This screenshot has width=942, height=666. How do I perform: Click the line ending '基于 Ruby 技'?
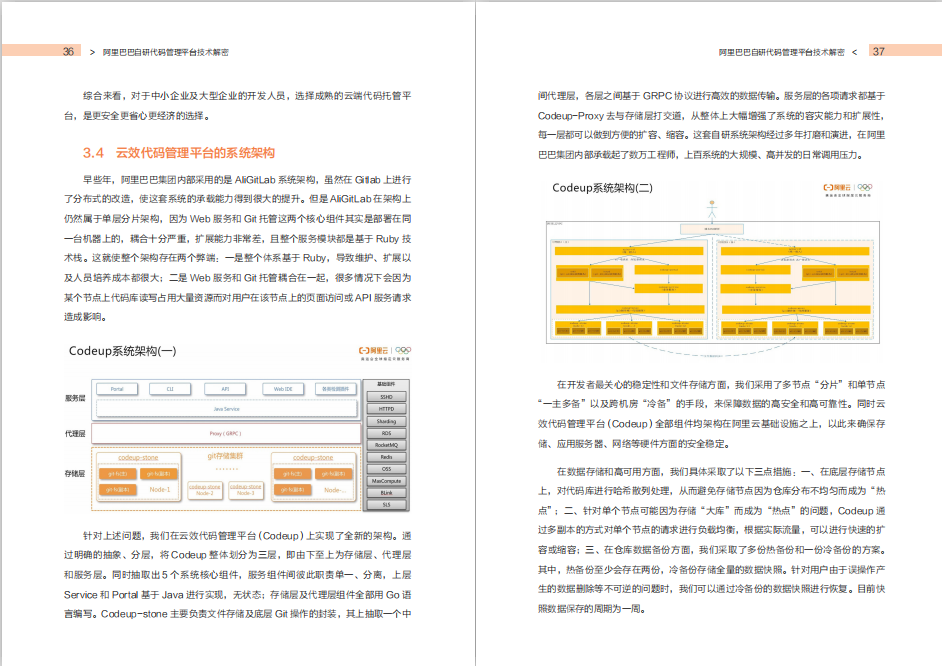coord(237,239)
